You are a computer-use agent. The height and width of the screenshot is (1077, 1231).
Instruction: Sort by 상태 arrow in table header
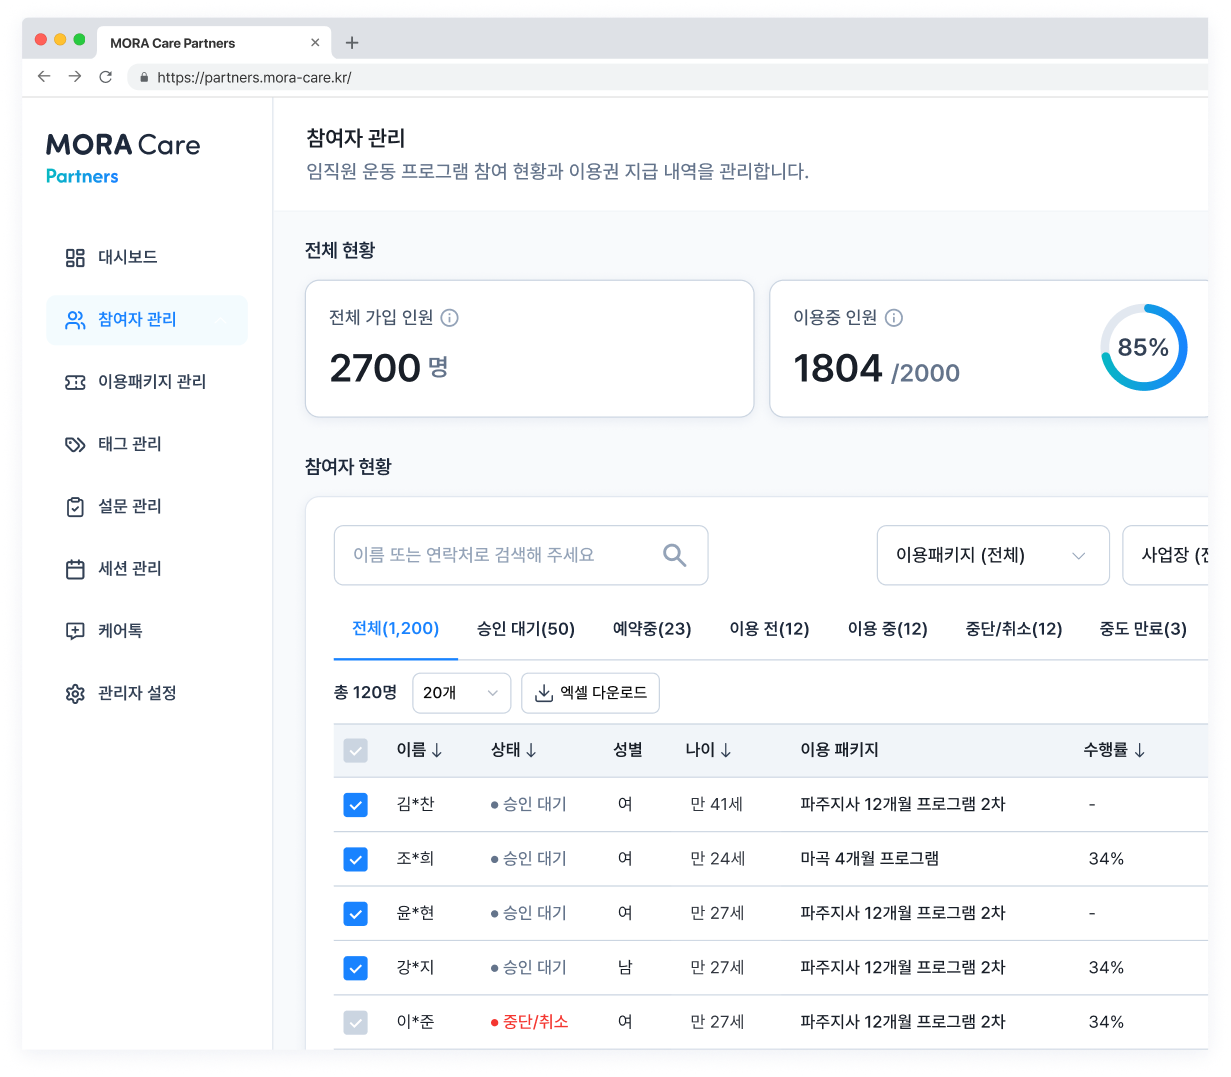[531, 750]
